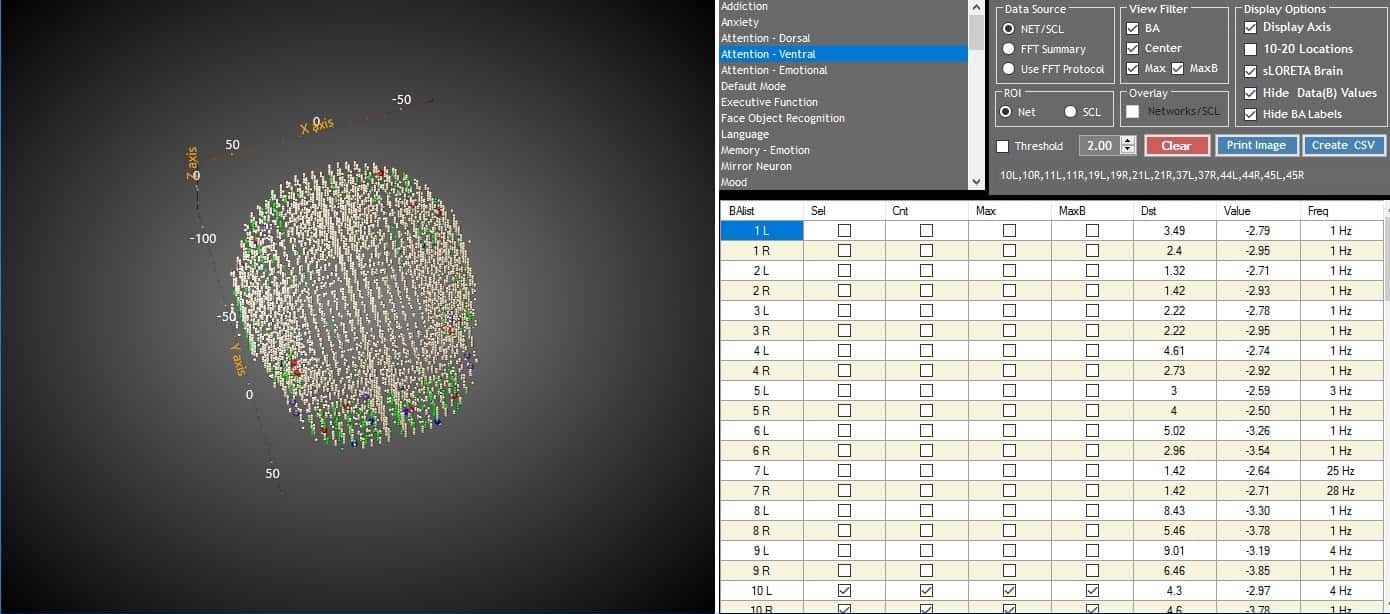Screen dimensions: 1390x614
Task: Toggle the MaxB view filter checkbox
Action: (1178, 68)
